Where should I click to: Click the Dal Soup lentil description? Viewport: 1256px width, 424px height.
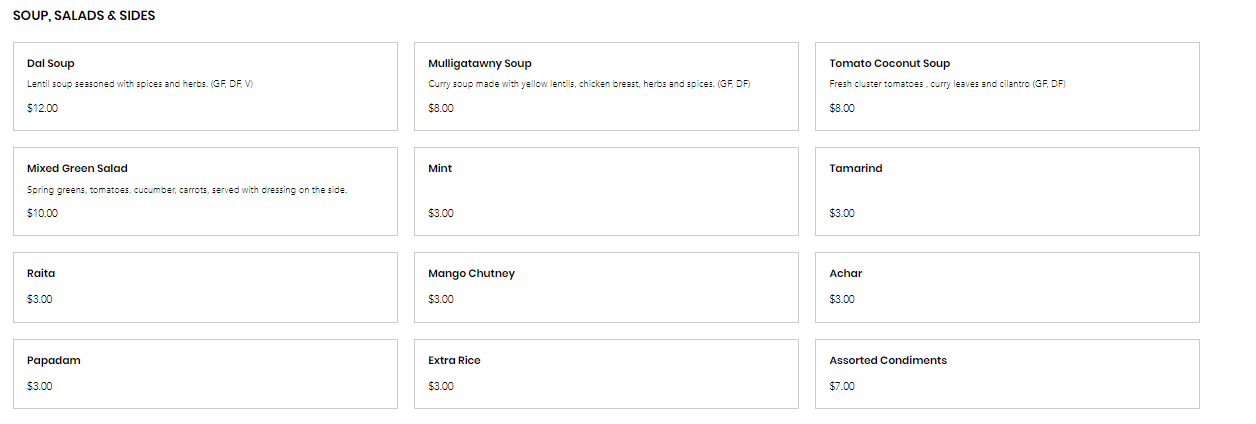140,84
